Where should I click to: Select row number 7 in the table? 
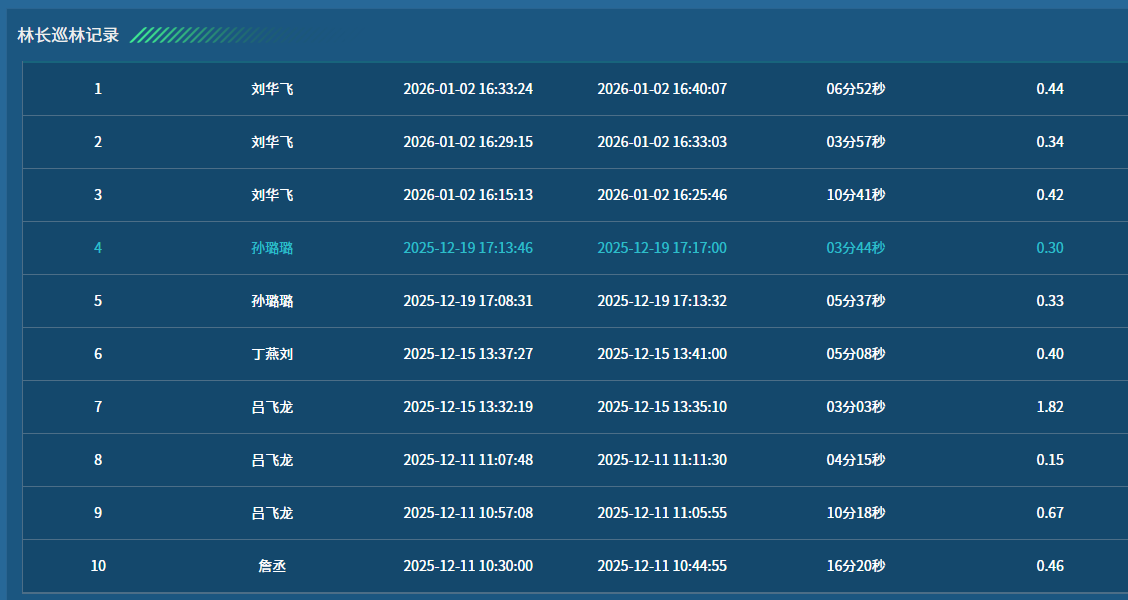98,407
